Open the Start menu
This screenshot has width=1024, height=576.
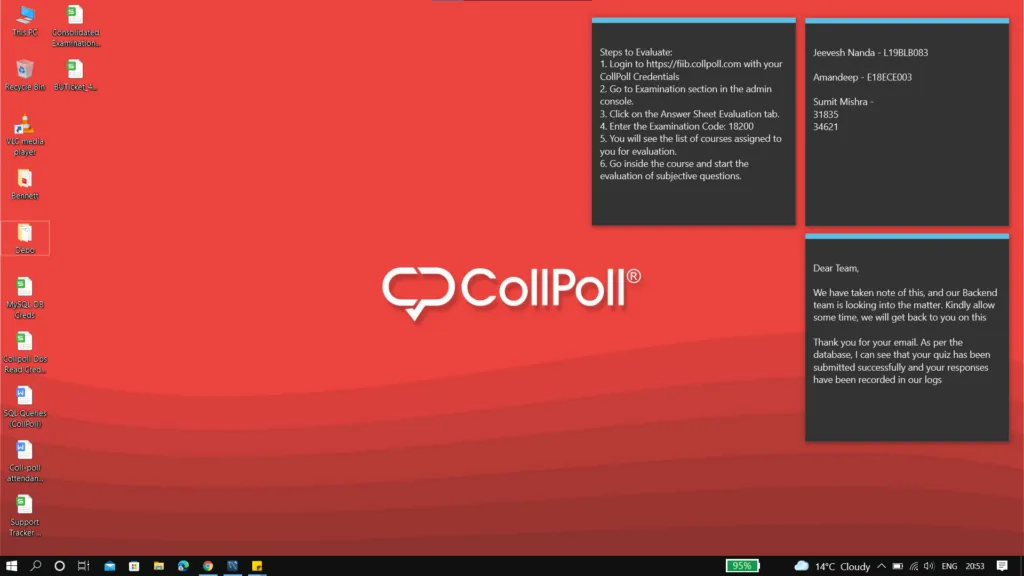click(11, 566)
